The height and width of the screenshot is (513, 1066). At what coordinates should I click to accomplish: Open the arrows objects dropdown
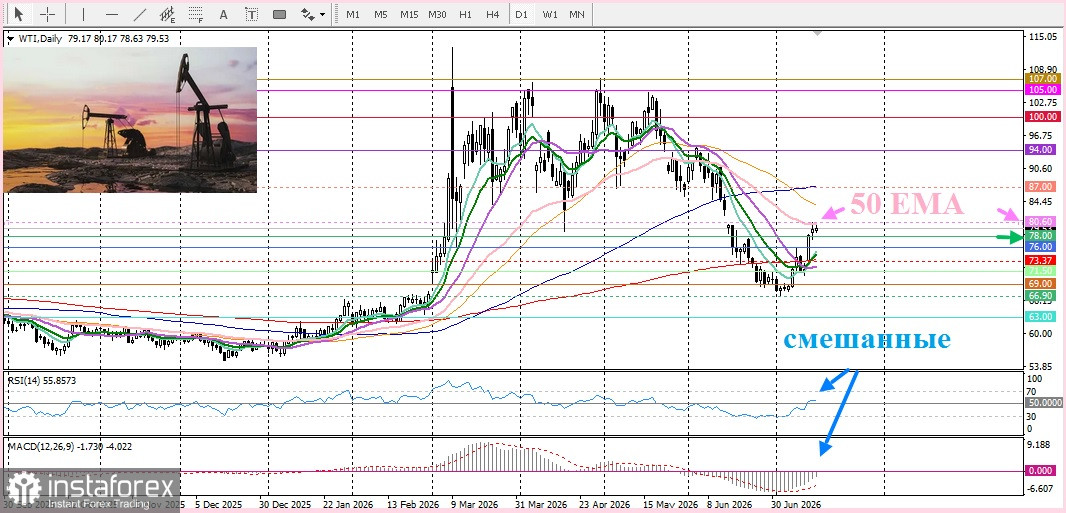[x=313, y=14]
